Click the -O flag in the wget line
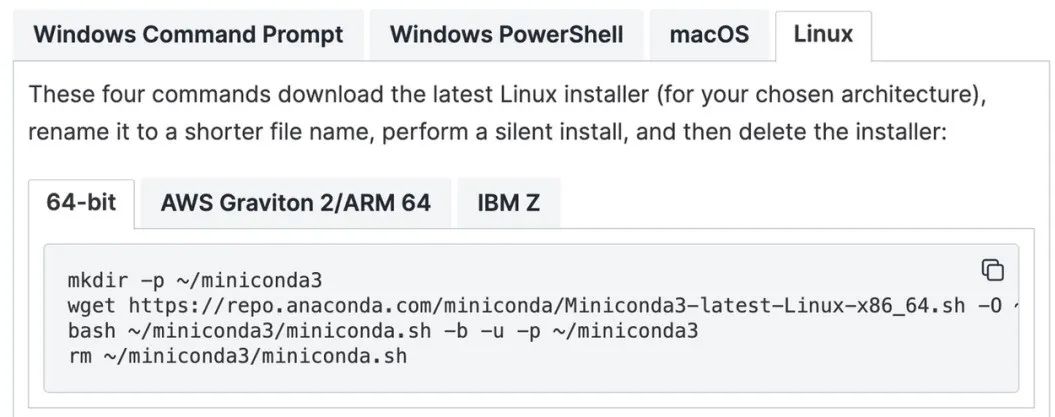1055x417 pixels. 989,306
